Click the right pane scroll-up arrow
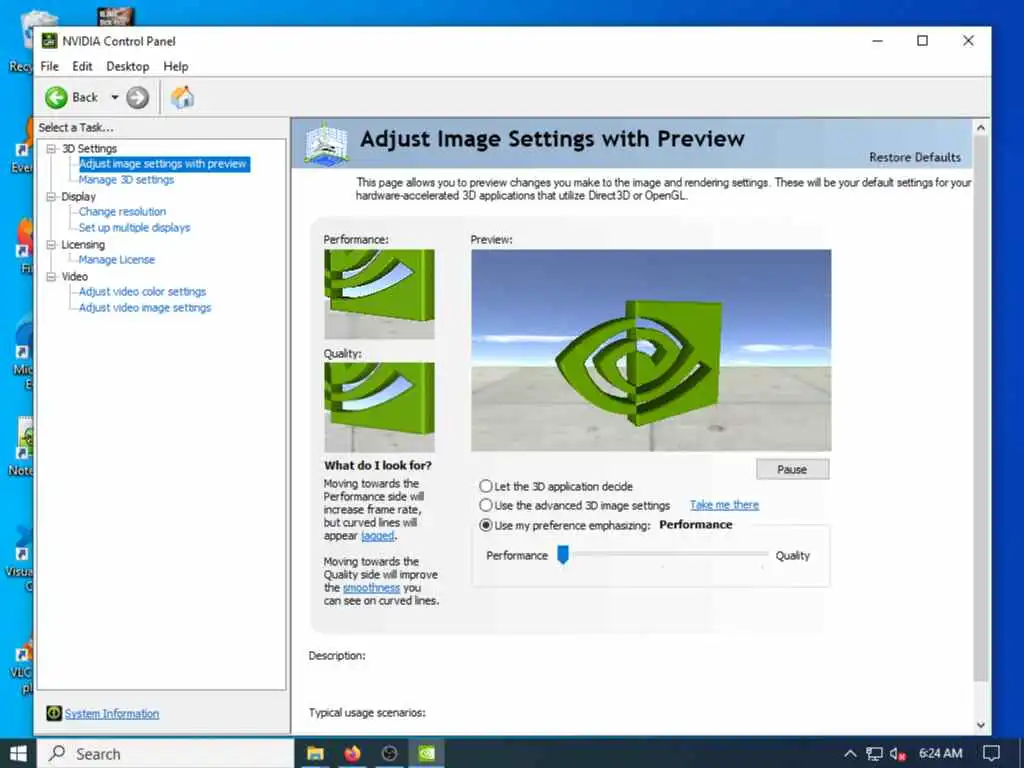This screenshot has width=1024, height=768. pos(980,128)
